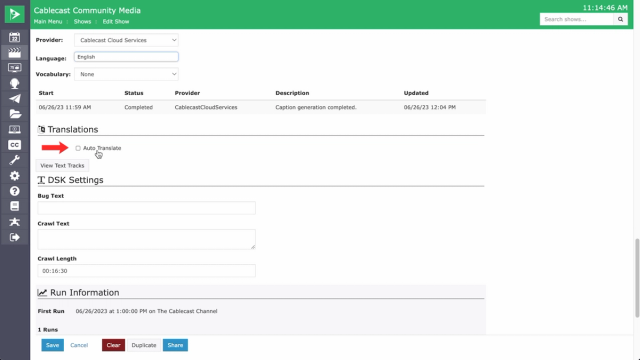Click the 11:14:46 AM clock
Viewport: 640px width, 360px height.
[605, 8]
